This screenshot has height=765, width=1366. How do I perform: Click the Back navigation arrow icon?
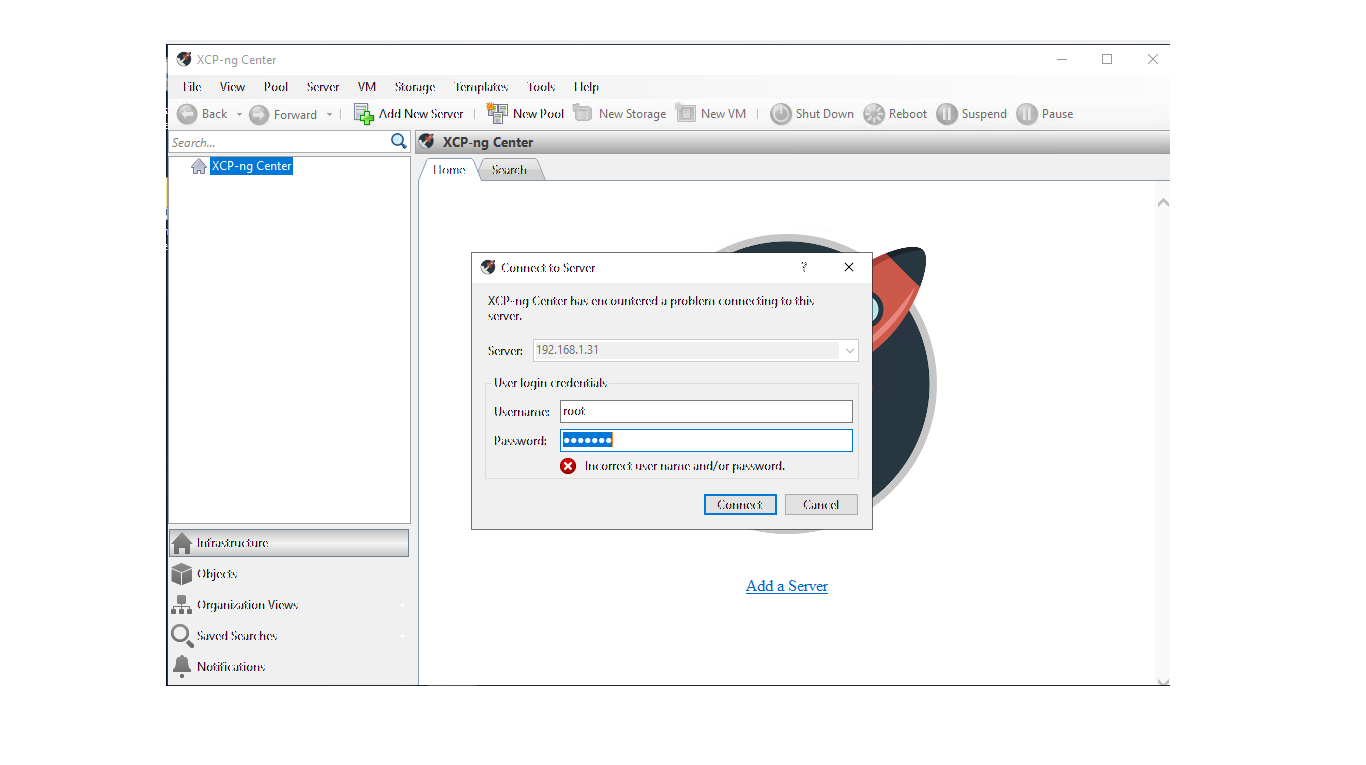pos(187,114)
